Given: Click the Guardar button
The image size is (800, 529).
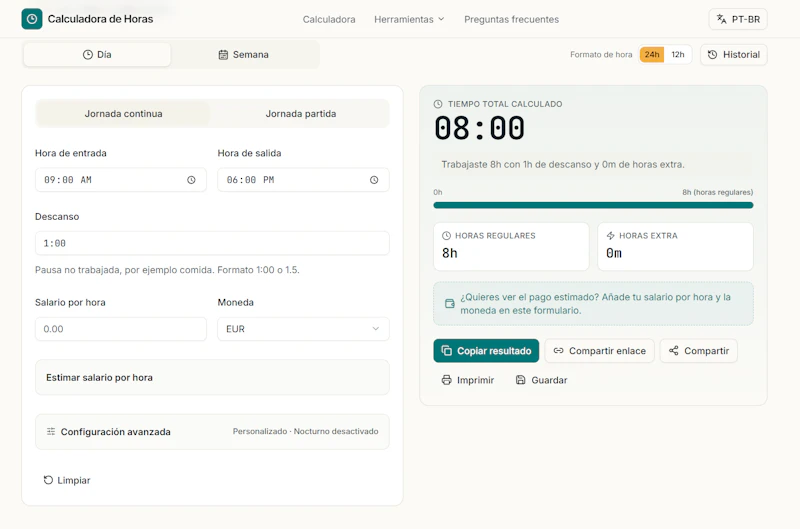Looking at the screenshot, I should [541, 380].
